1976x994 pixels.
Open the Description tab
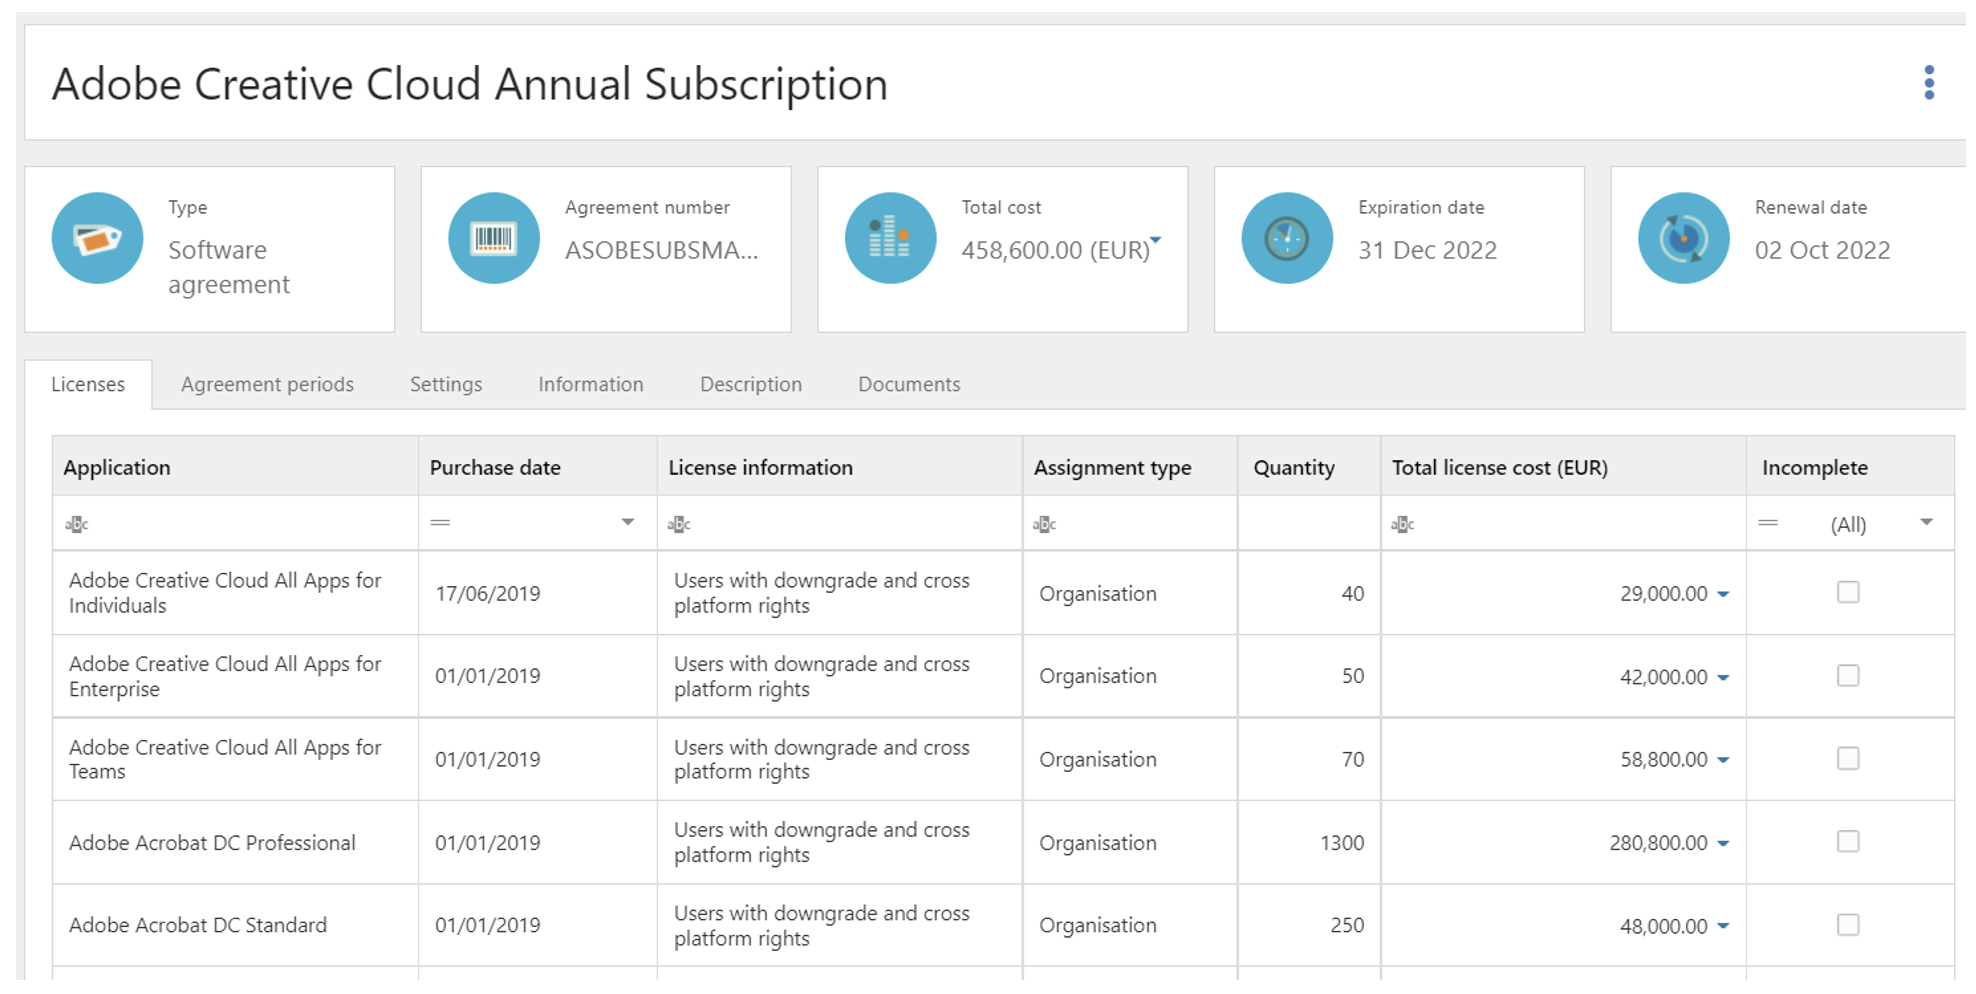pos(751,384)
